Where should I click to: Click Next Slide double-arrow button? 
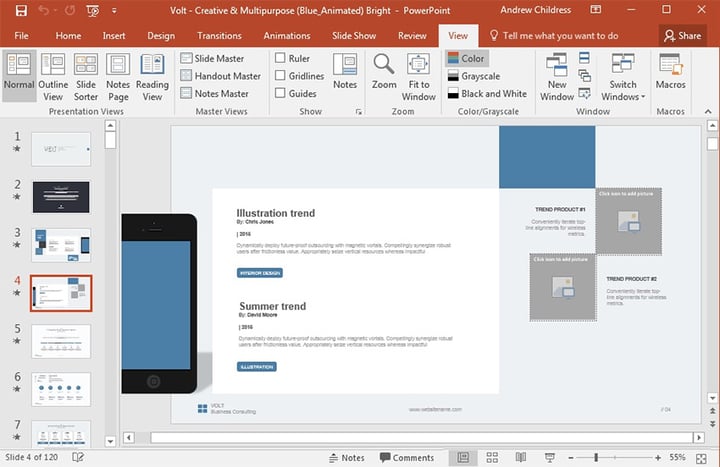coord(712,424)
